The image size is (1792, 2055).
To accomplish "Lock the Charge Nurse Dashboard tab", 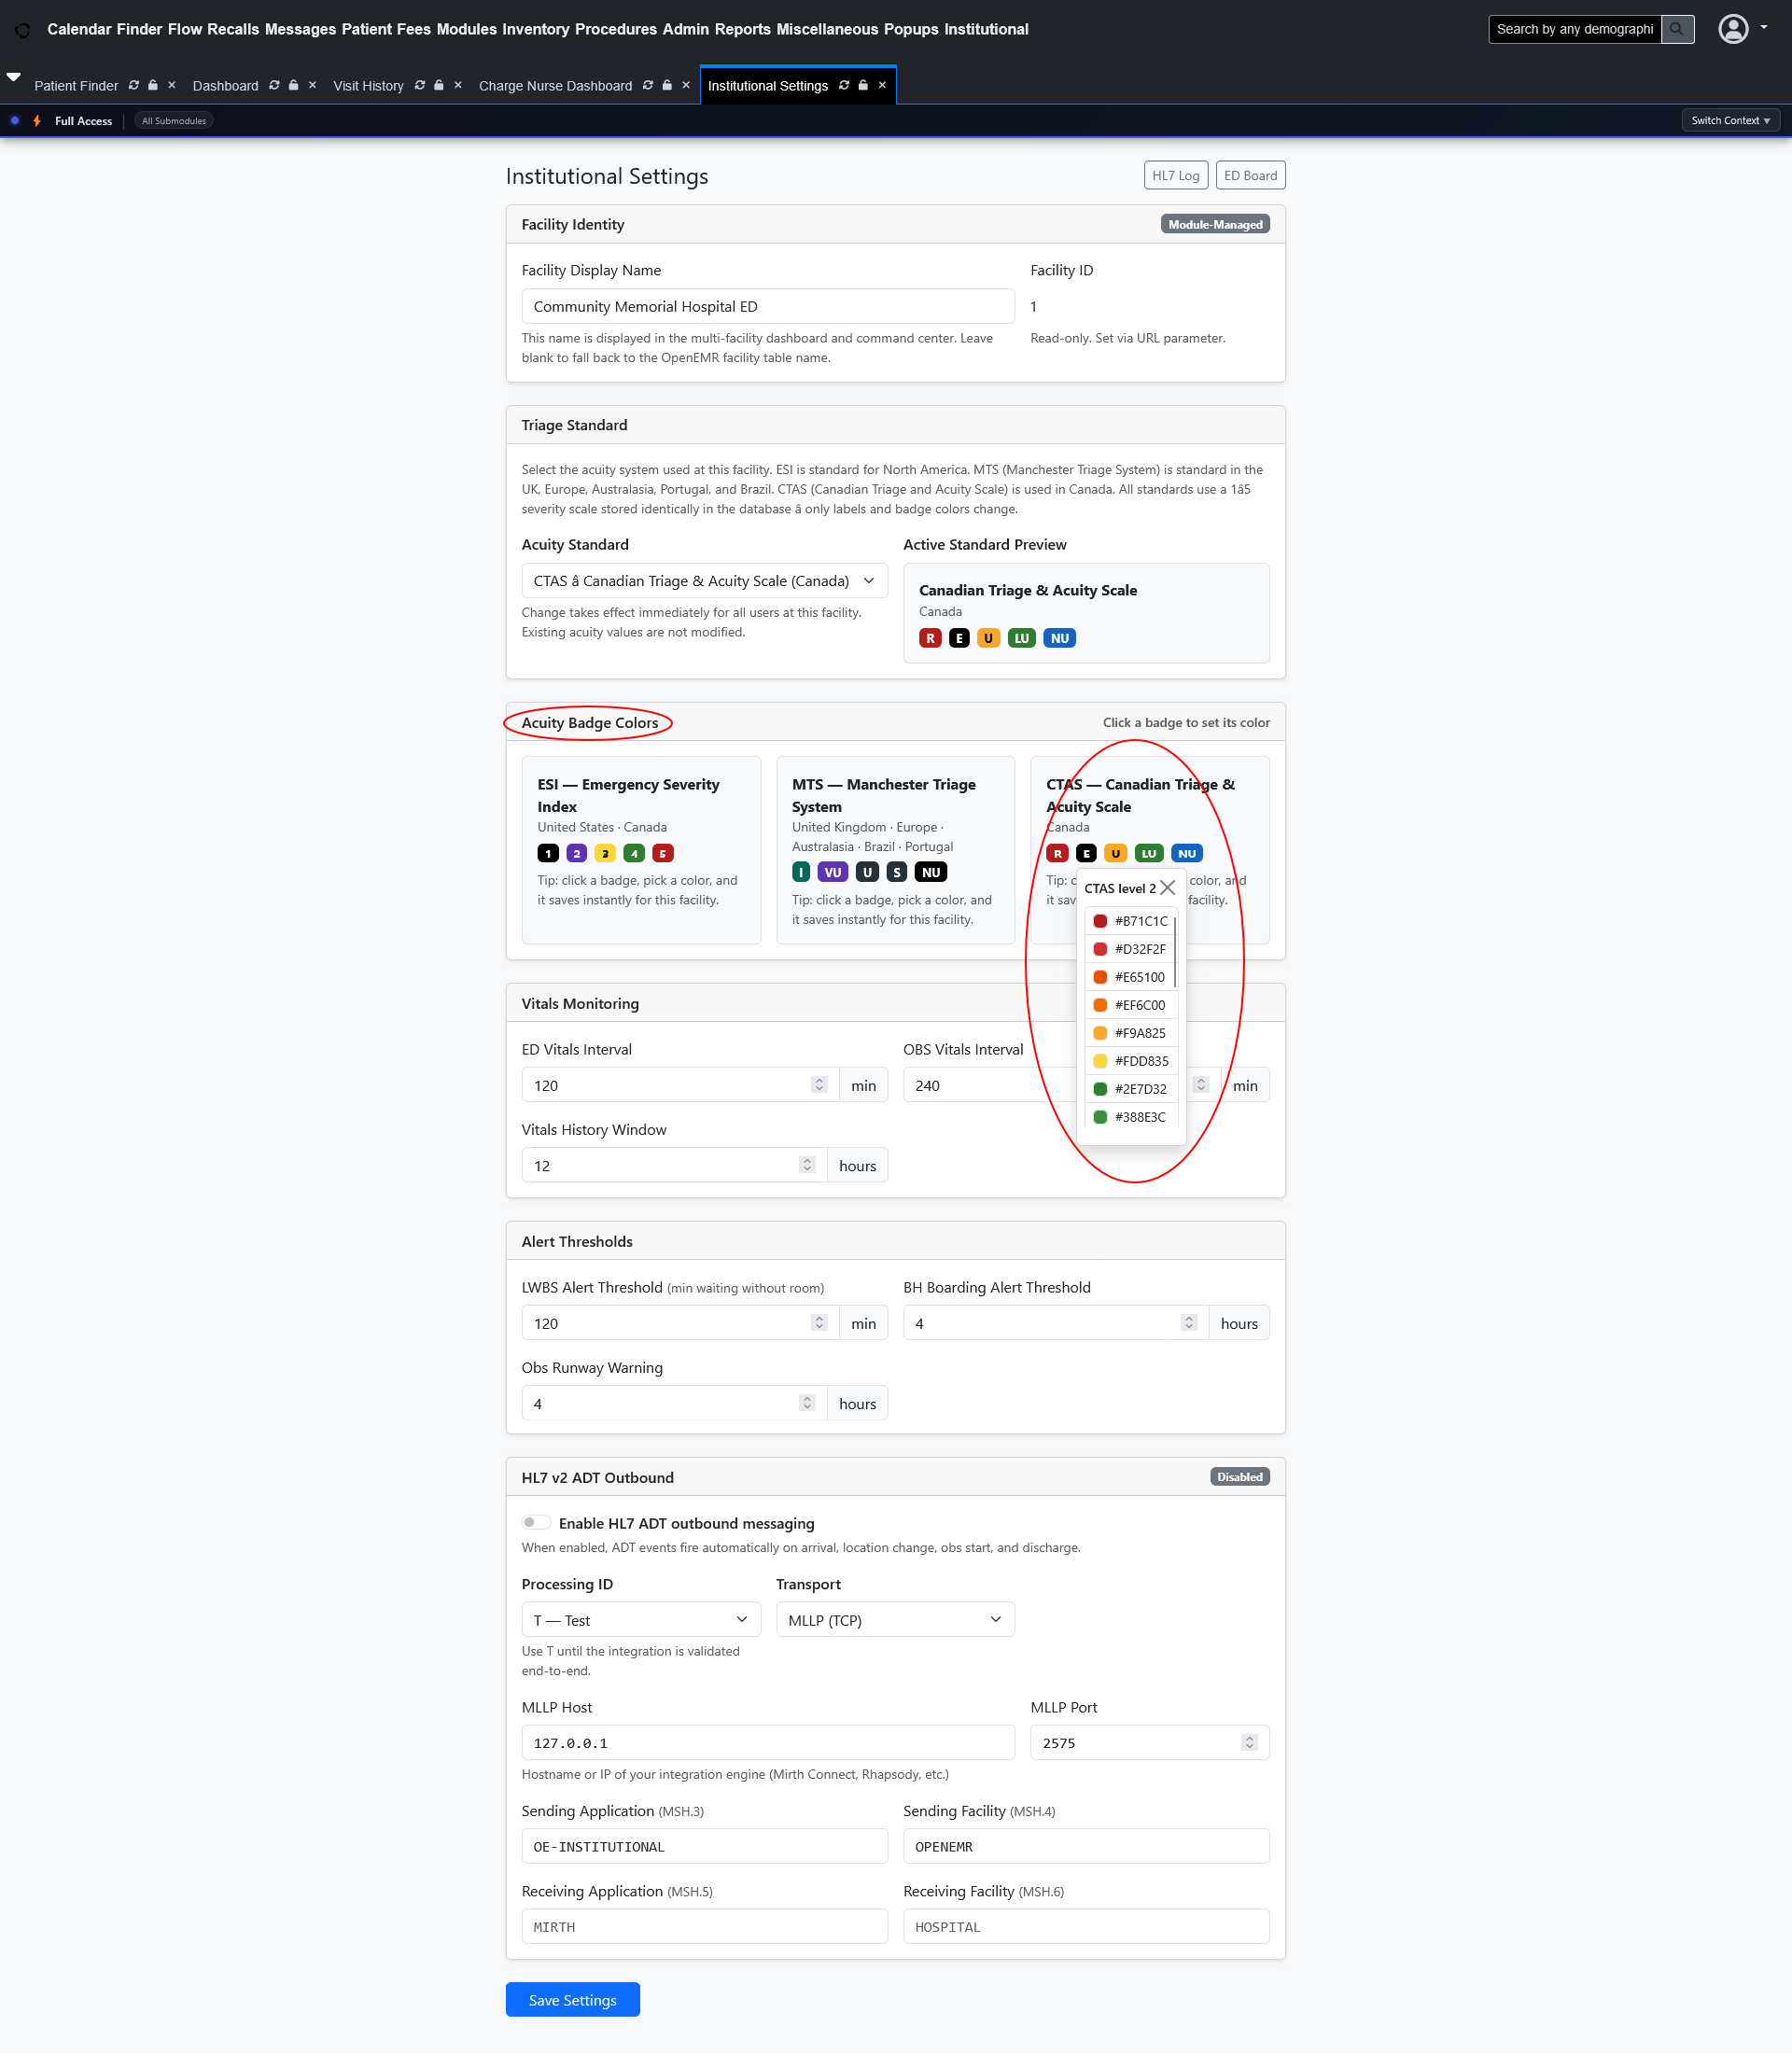I will coord(667,85).
